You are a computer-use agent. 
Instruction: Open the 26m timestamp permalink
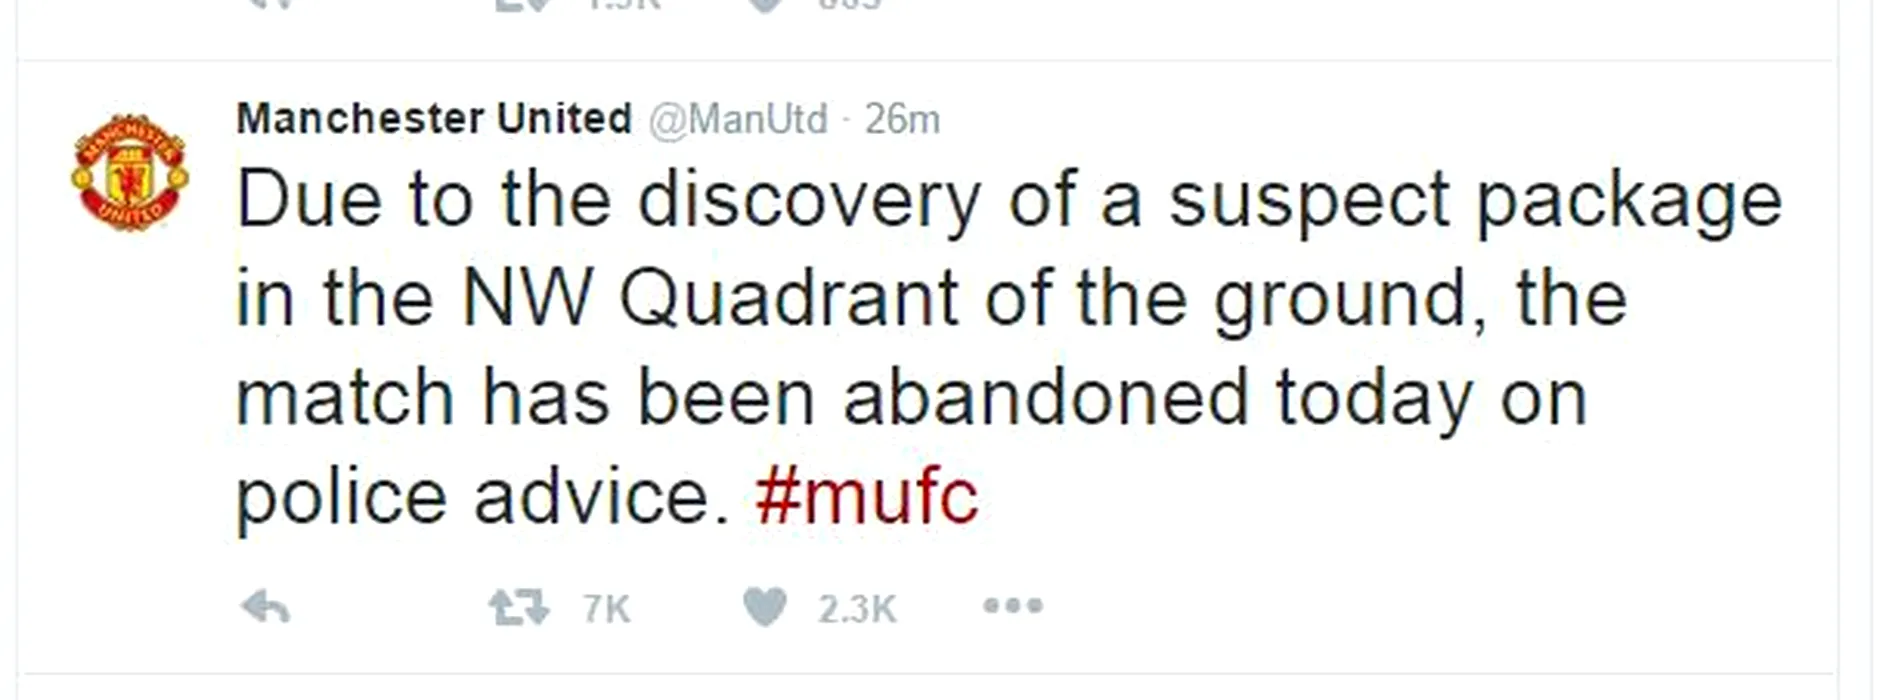tap(902, 120)
